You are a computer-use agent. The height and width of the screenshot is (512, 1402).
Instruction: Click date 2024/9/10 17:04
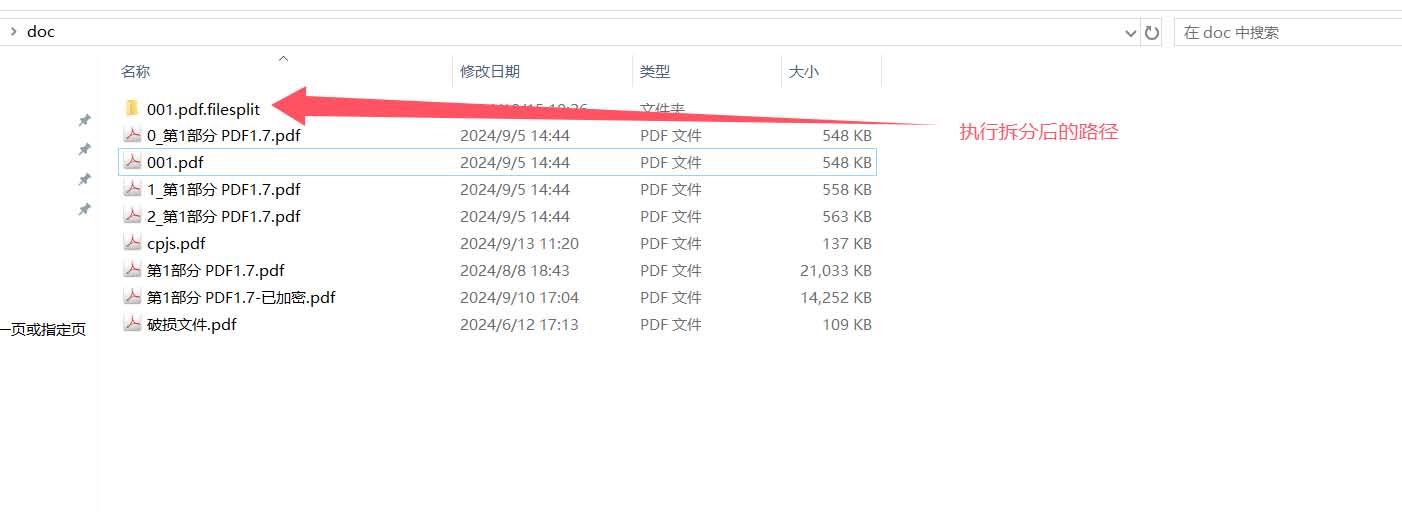click(519, 297)
